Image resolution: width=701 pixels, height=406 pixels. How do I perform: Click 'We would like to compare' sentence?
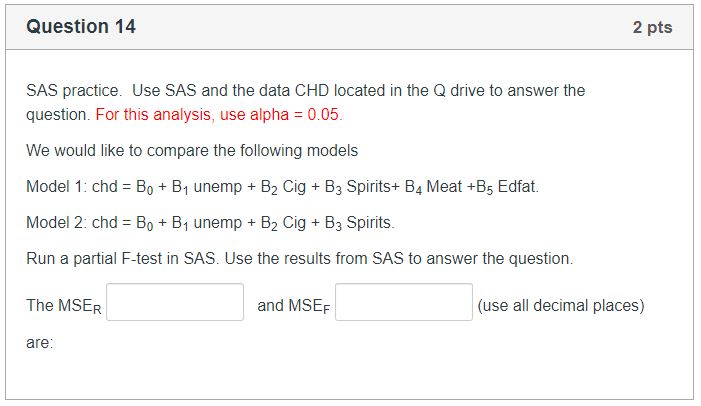pos(192,150)
